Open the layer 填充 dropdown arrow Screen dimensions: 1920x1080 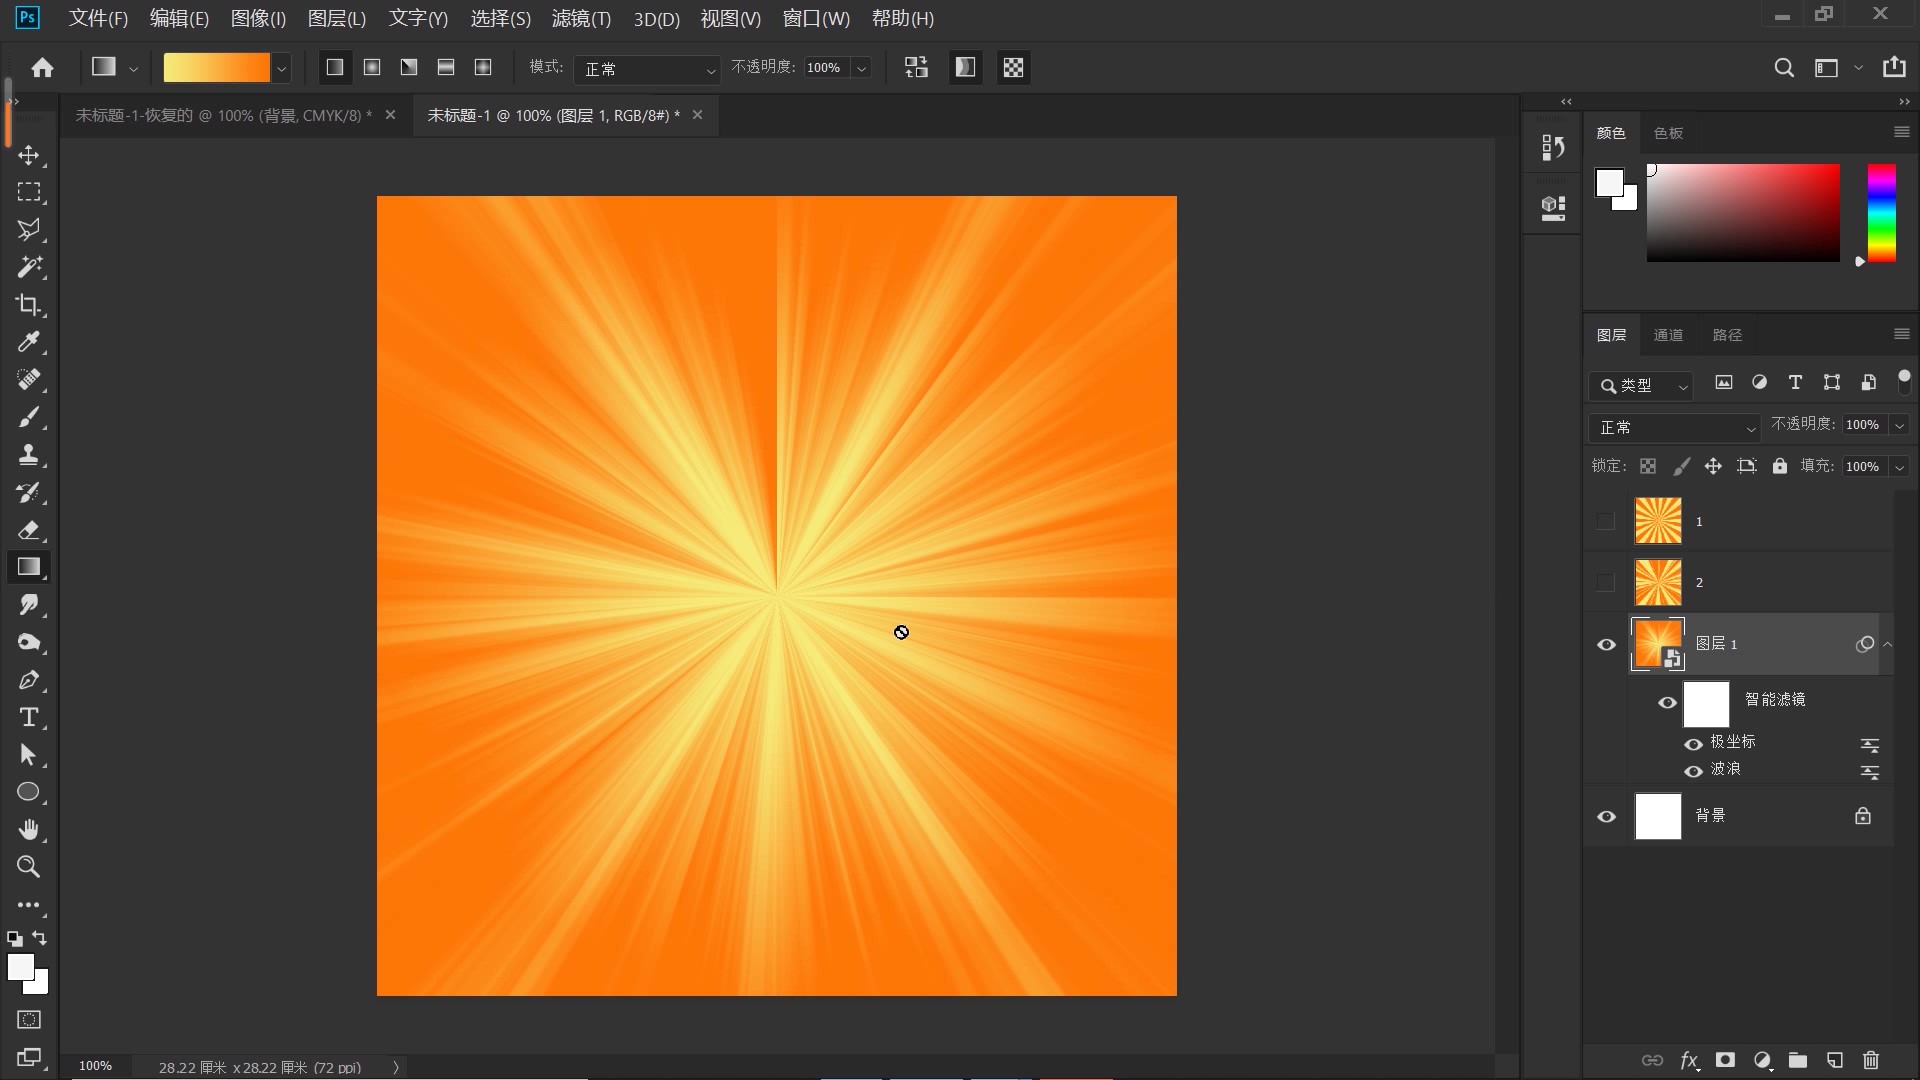[x=1899, y=467]
